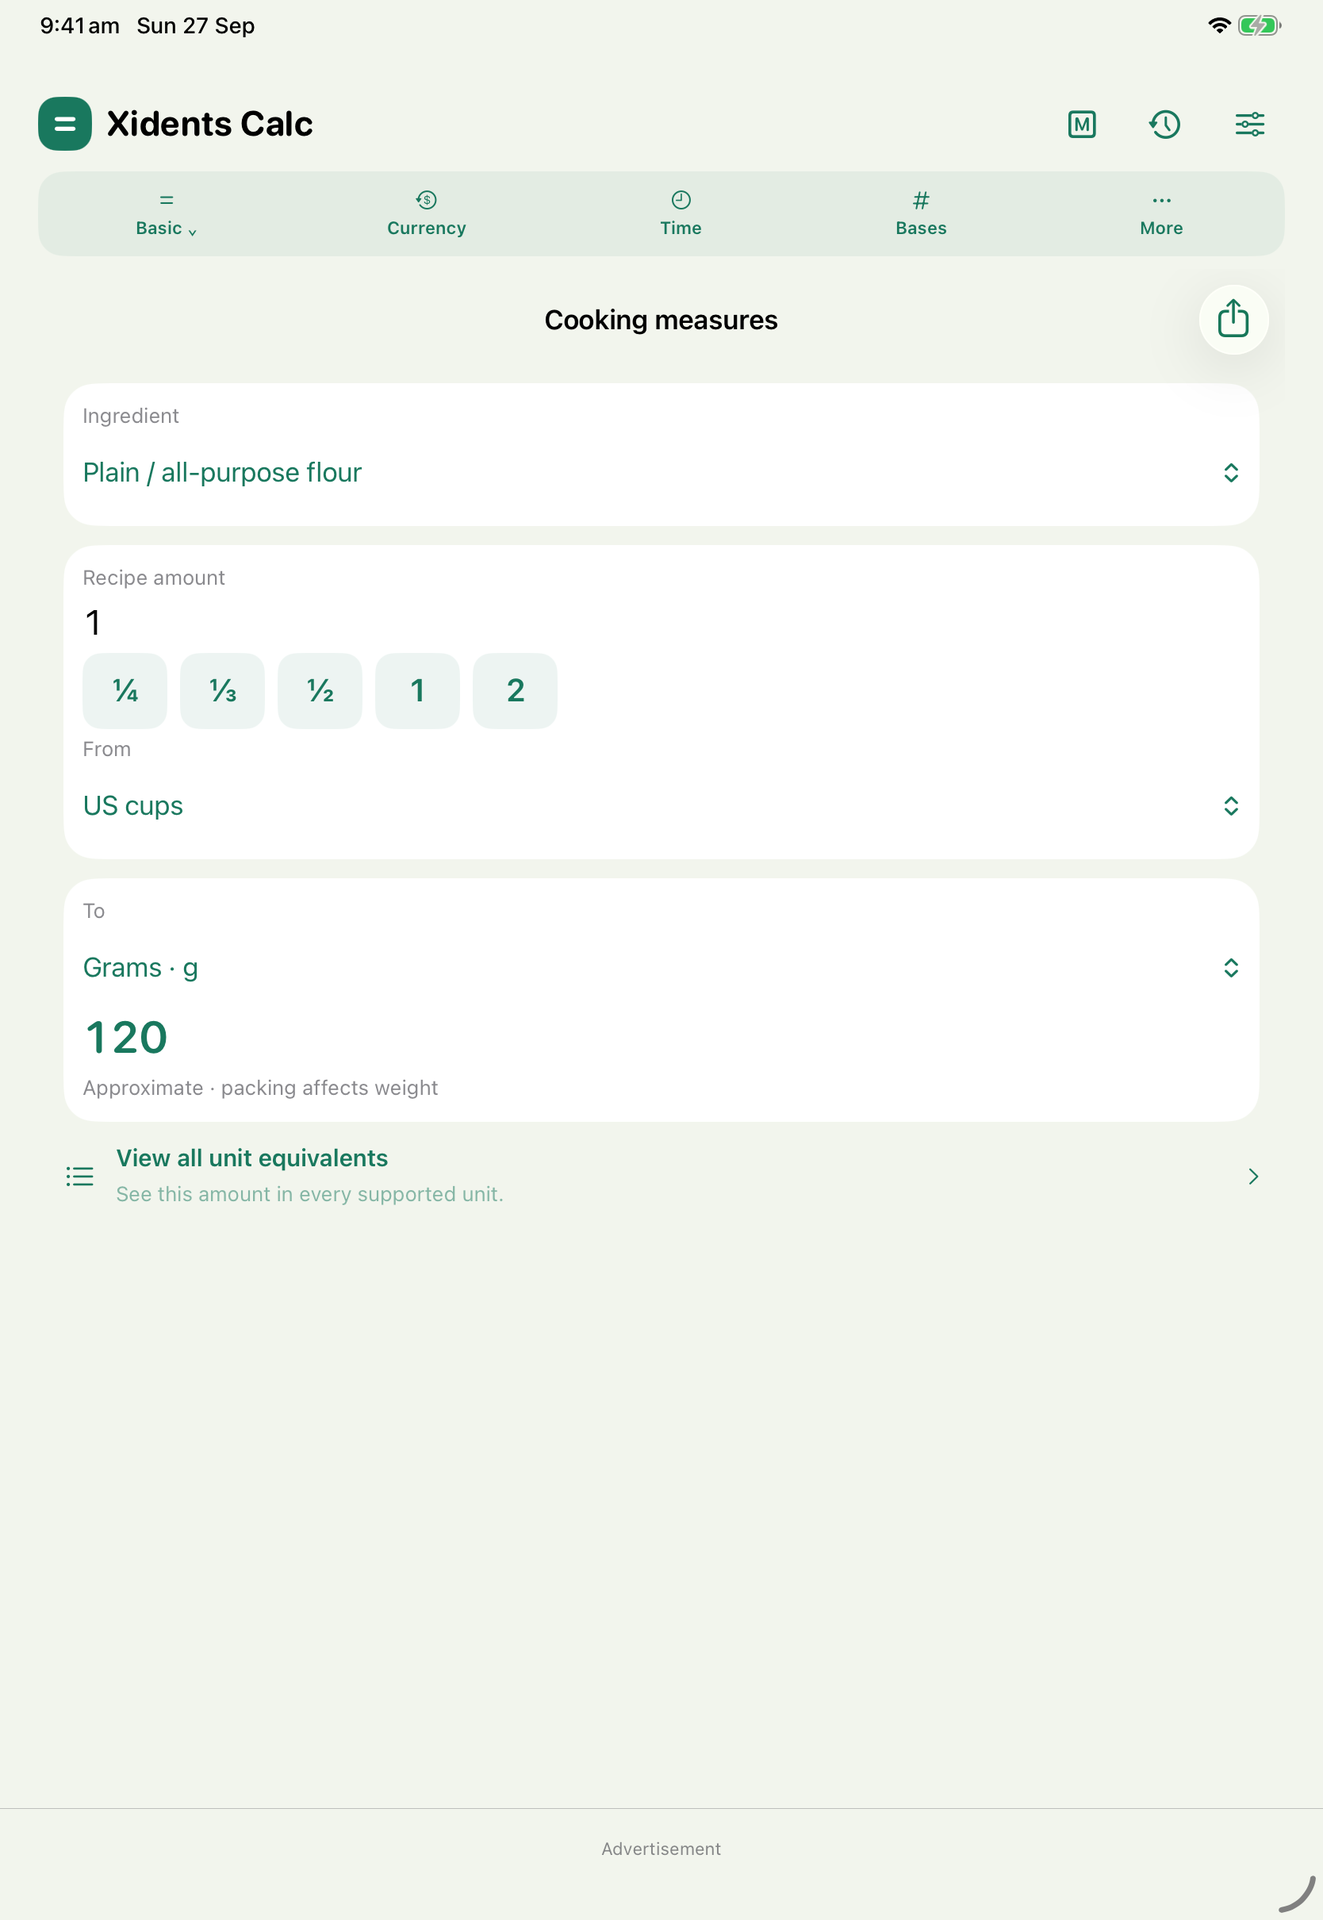Screen dimensions: 1323x1920
Task: Select the Bases hash tab
Action: [x=921, y=214]
